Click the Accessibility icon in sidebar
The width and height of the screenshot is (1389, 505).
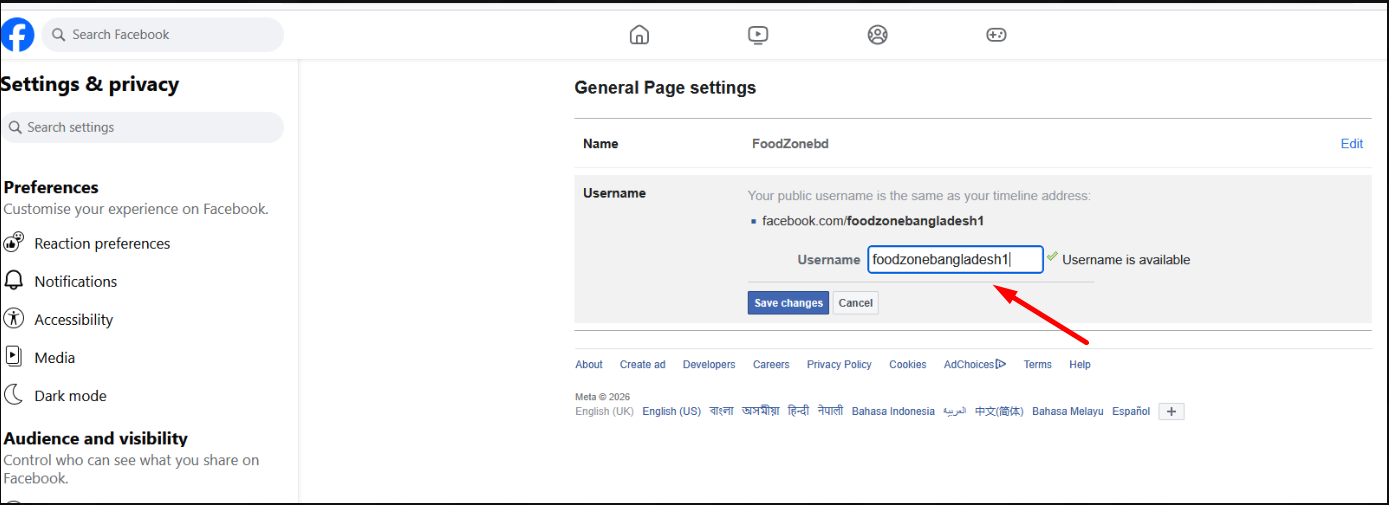13,318
